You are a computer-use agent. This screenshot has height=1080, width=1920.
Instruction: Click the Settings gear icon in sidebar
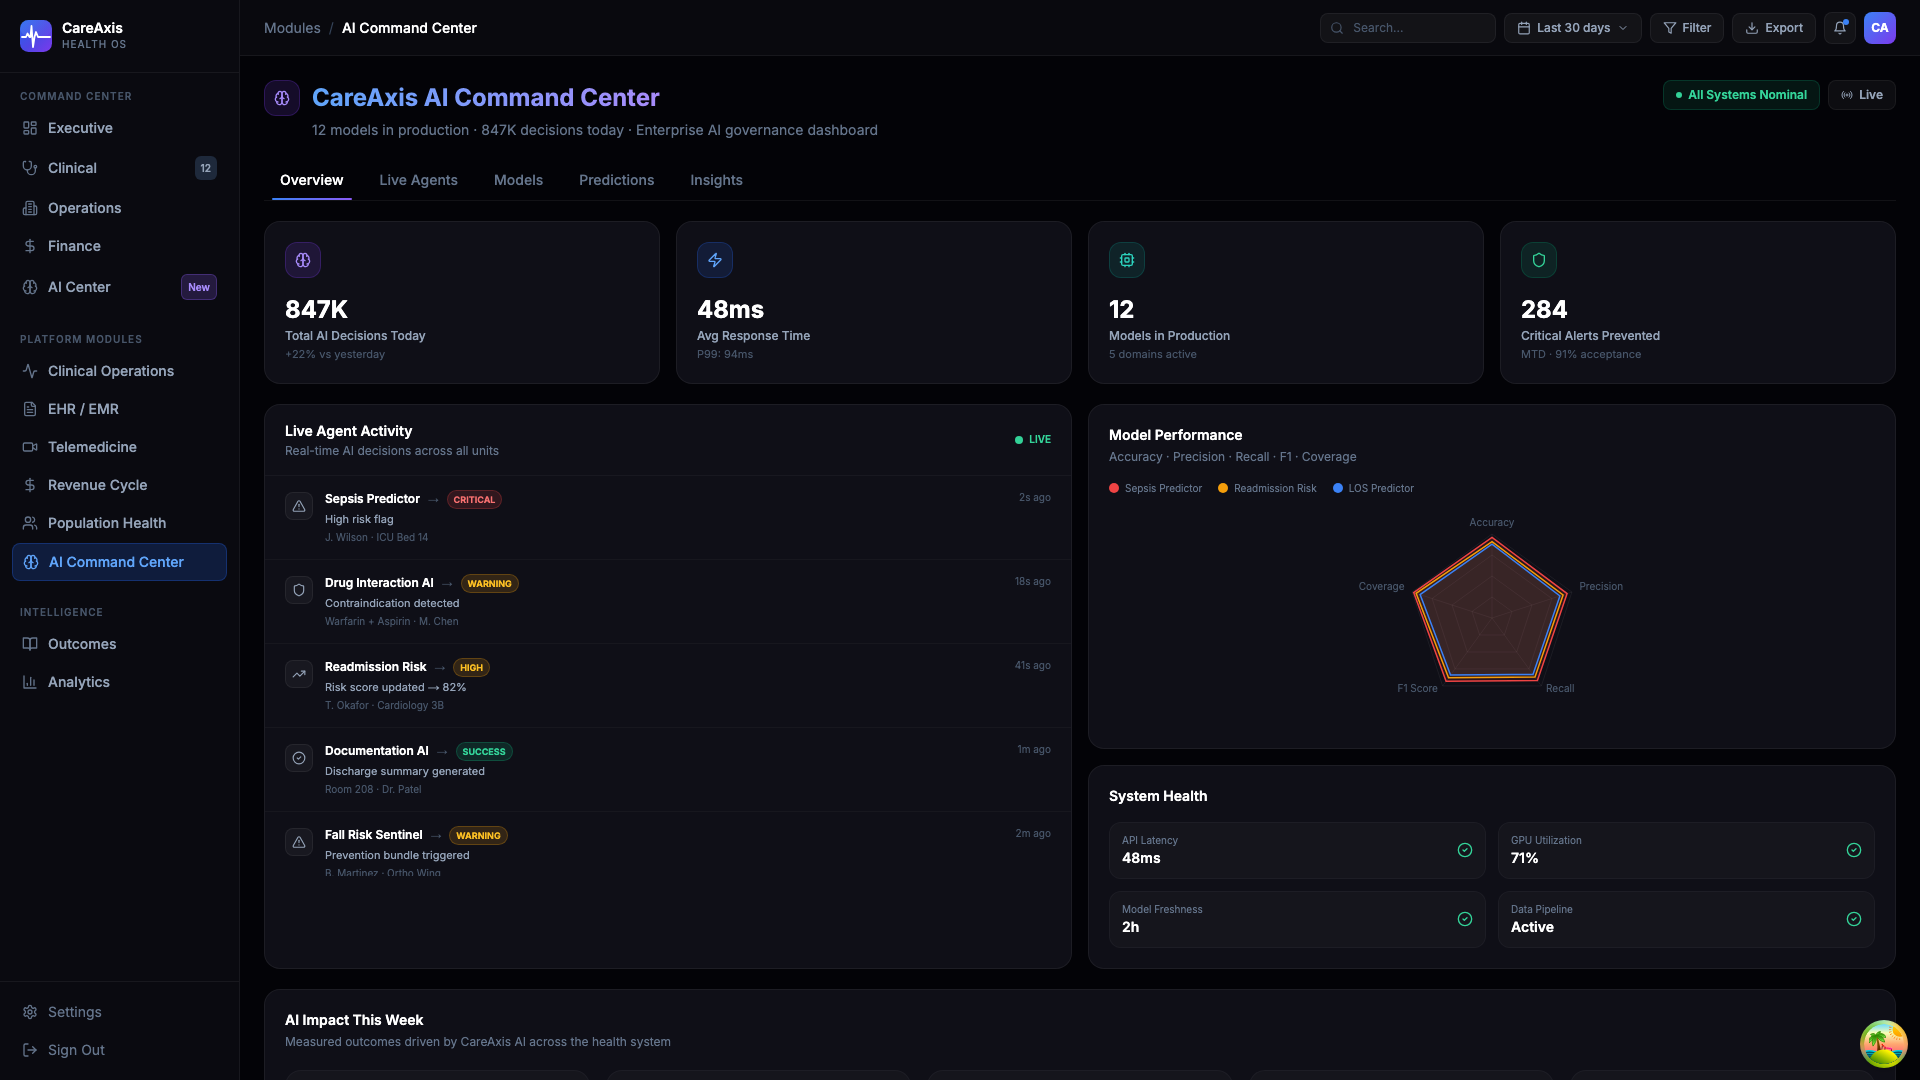pyautogui.click(x=30, y=1012)
